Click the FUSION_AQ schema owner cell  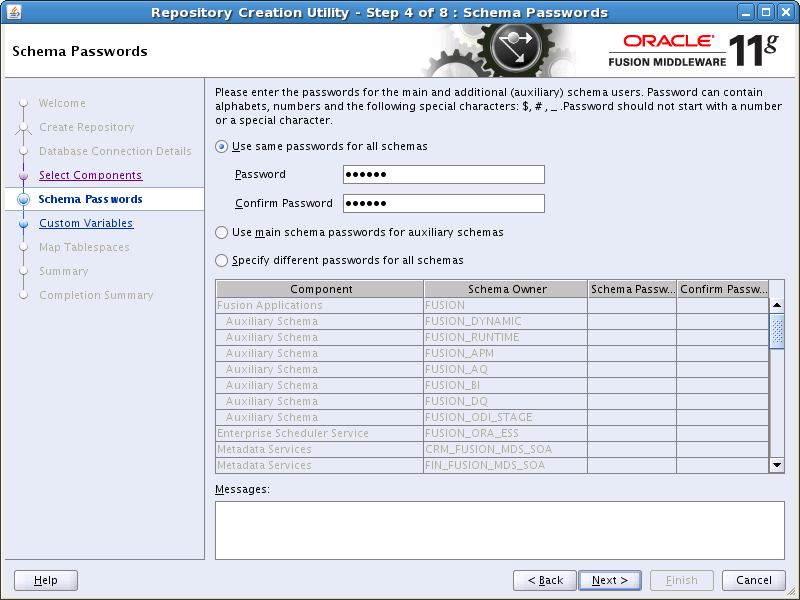[x=506, y=369]
